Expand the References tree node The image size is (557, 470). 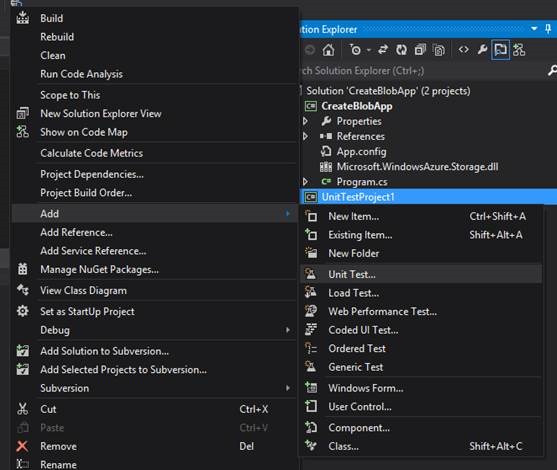pos(305,136)
